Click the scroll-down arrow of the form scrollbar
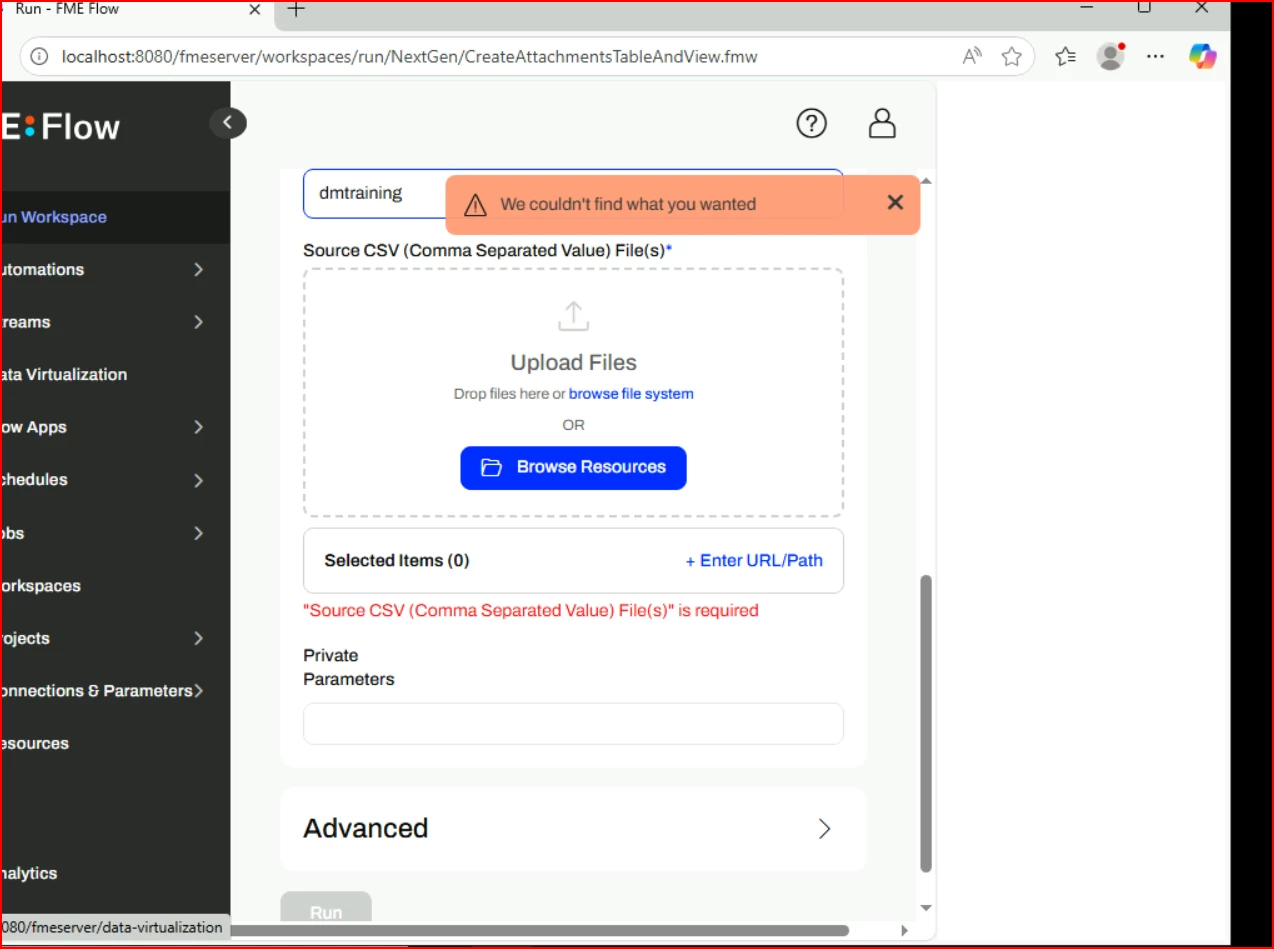The image size is (1274, 949). click(925, 908)
